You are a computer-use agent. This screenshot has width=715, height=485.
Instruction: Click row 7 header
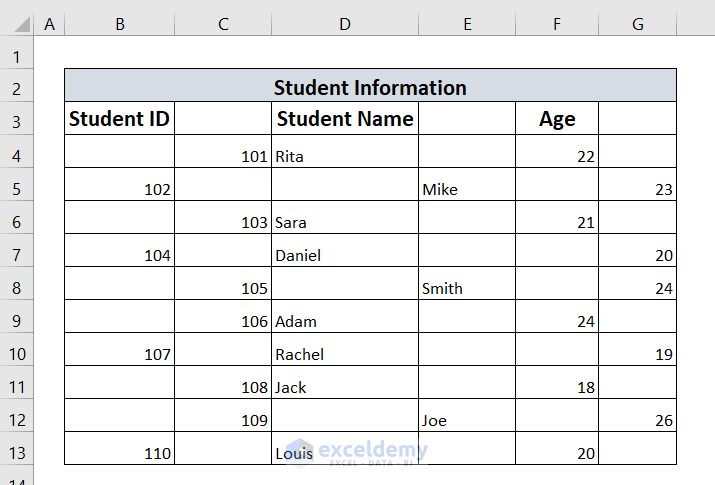[x=17, y=255]
